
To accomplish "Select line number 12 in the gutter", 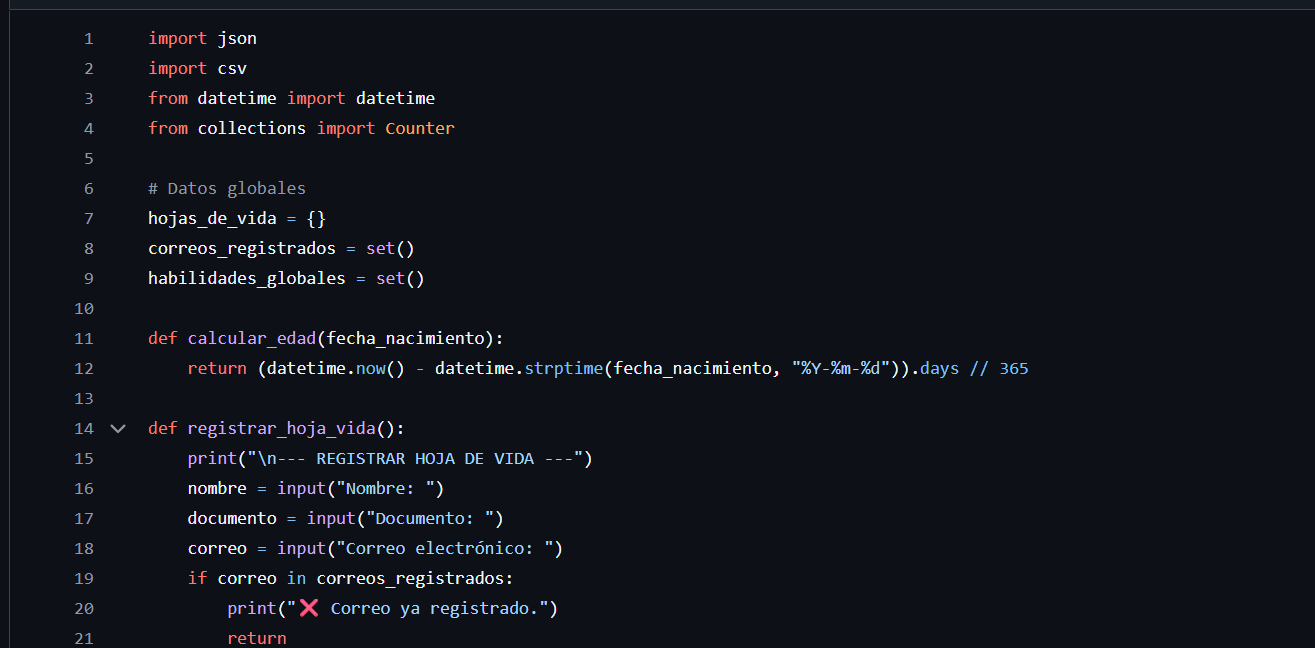I will [84, 368].
